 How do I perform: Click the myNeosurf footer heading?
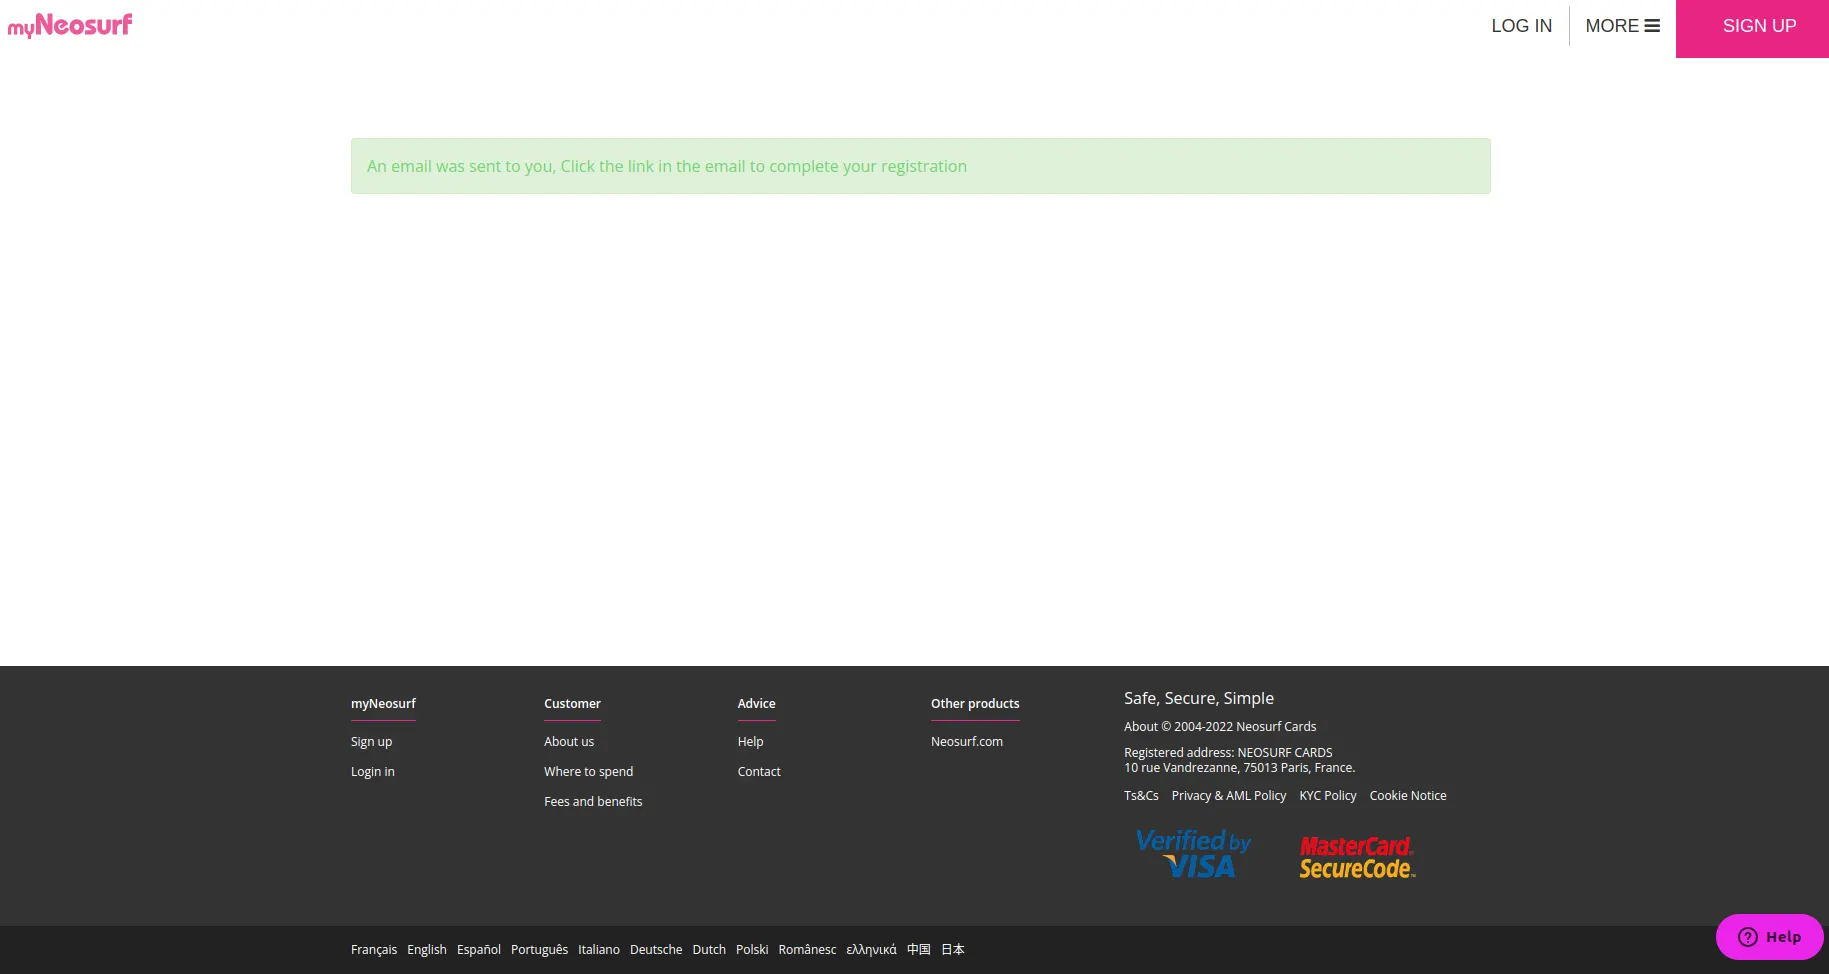point(383,704)
